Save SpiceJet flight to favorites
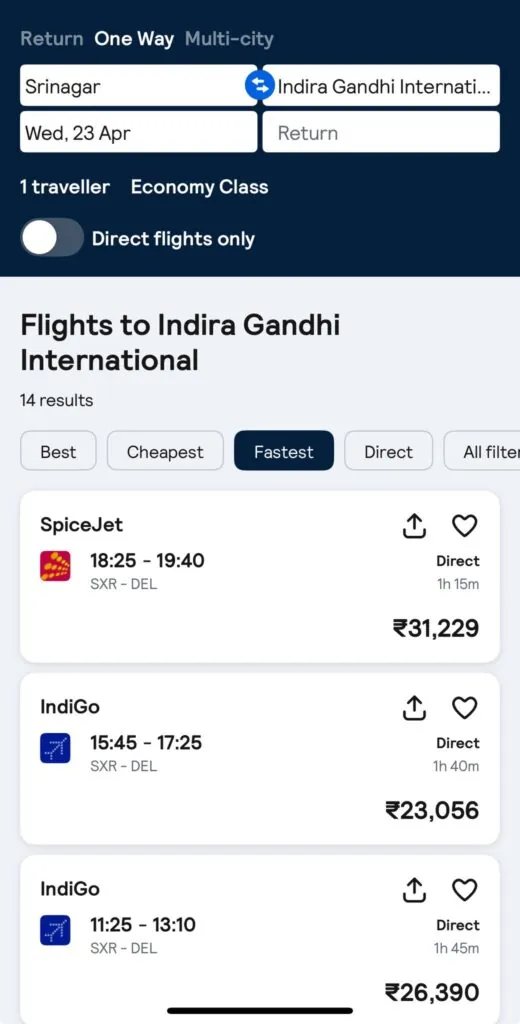 coord(464,526)
